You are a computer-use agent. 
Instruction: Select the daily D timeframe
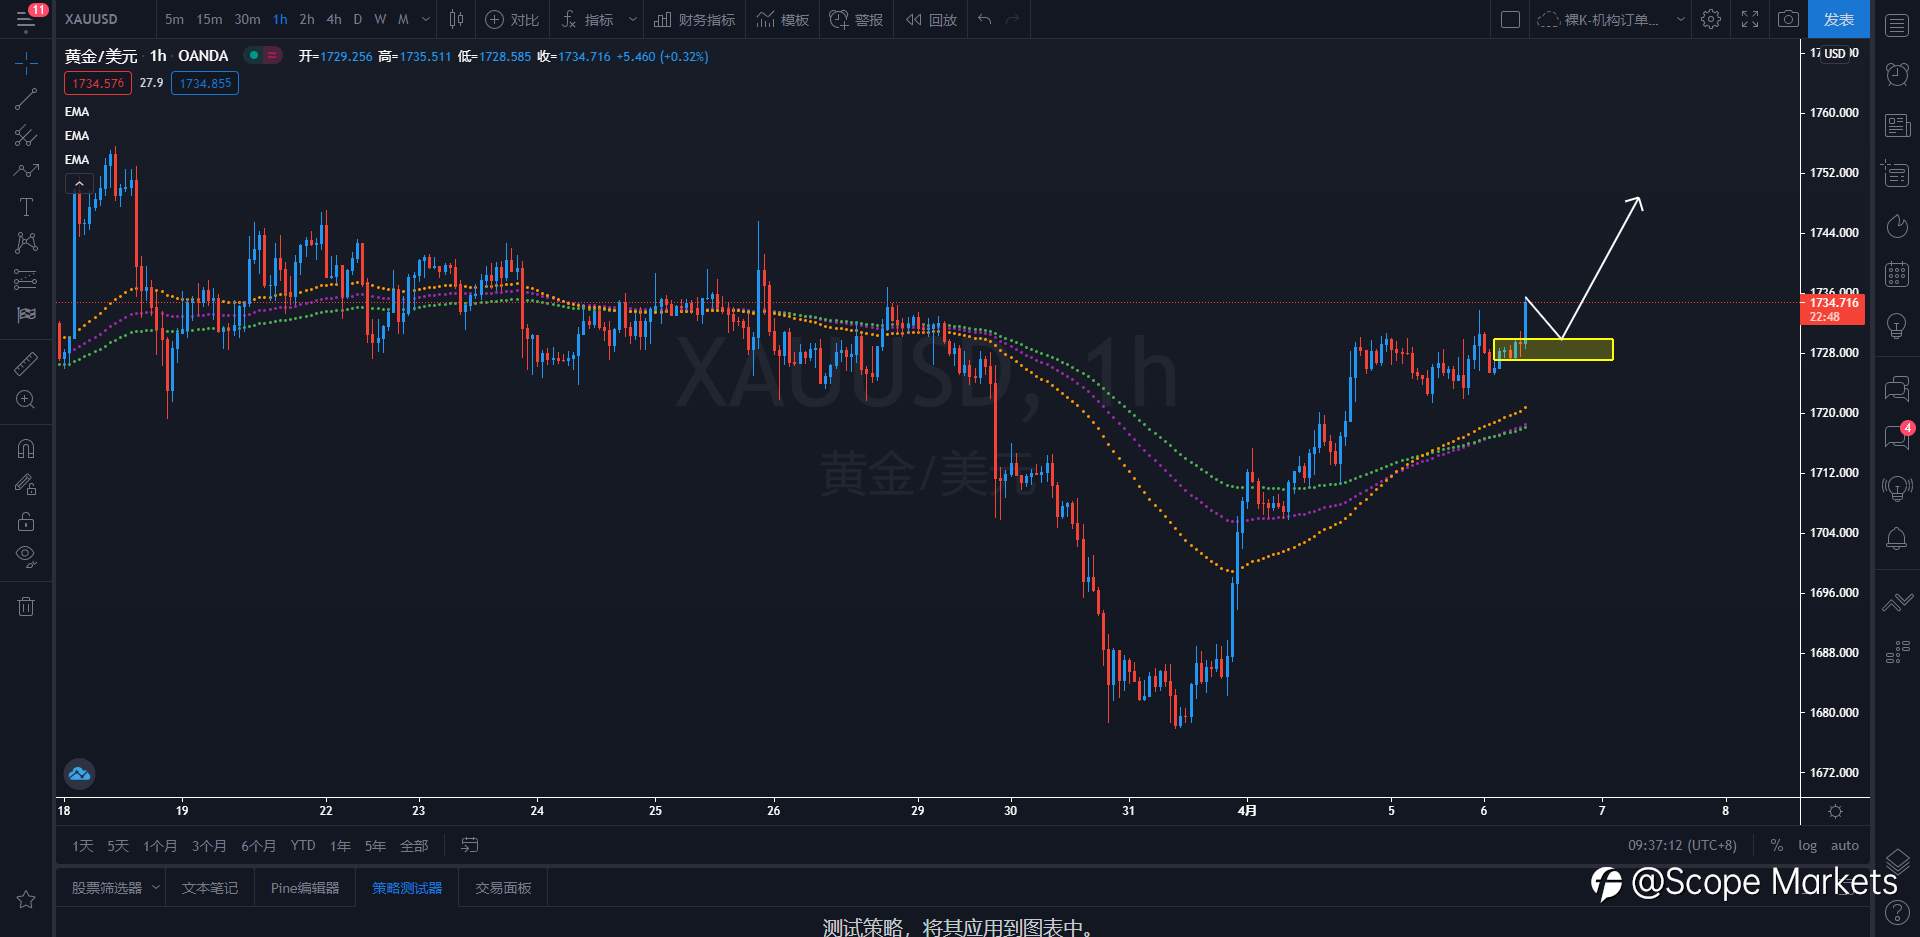(x=358, y=19)
